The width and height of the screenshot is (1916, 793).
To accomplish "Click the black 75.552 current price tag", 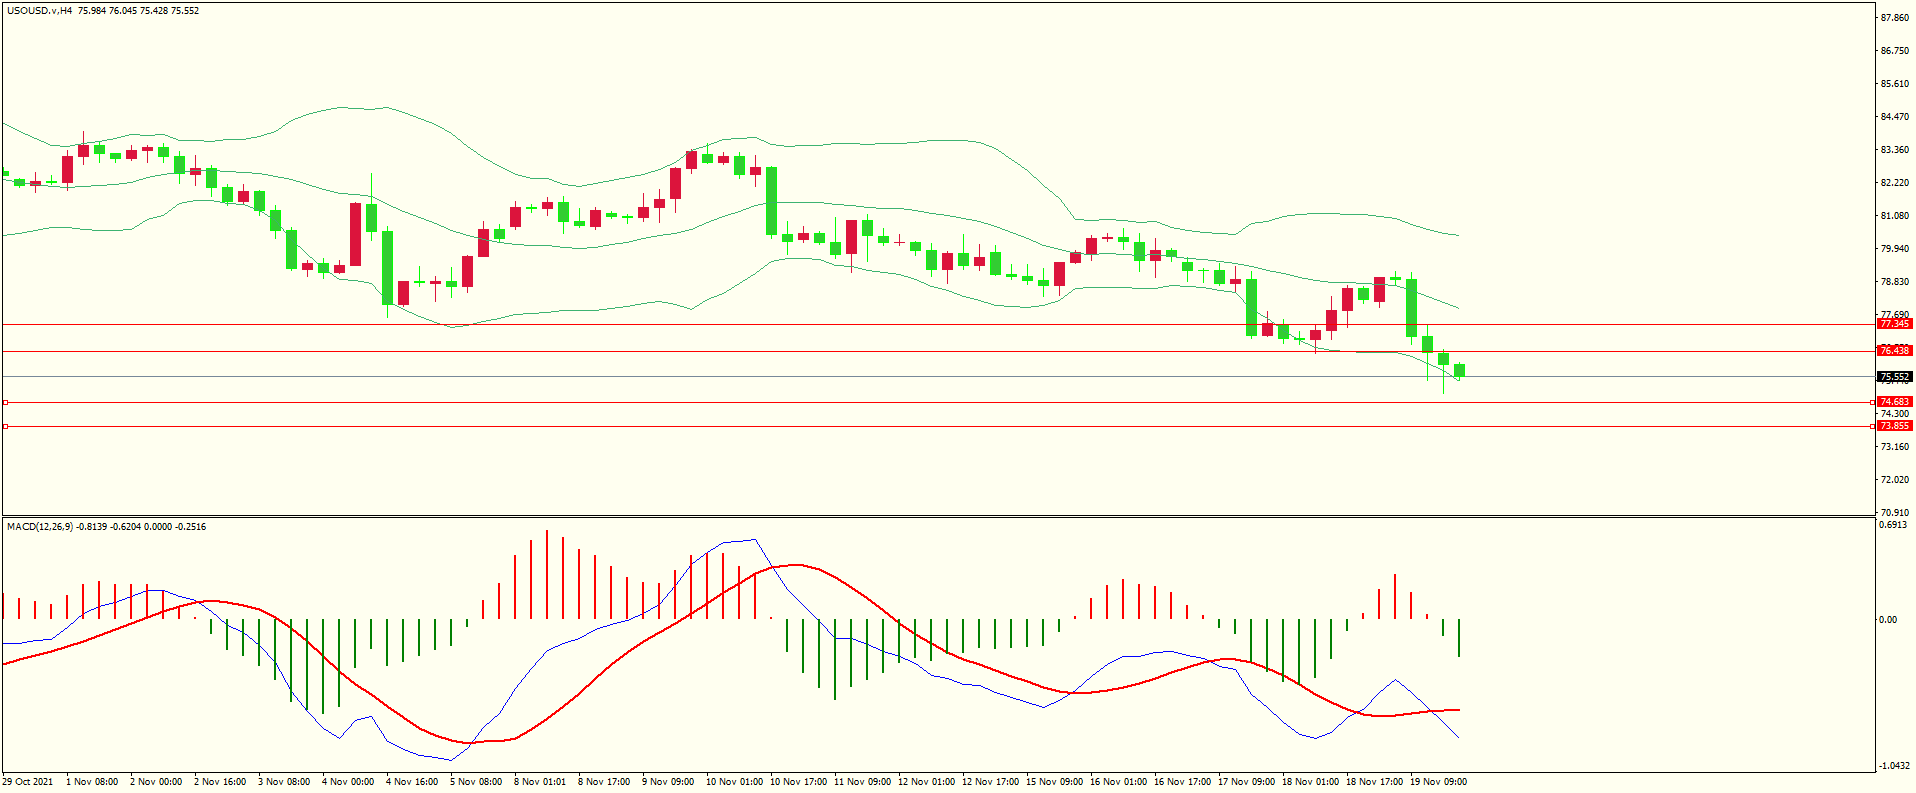I will (x=1894, y=377).
